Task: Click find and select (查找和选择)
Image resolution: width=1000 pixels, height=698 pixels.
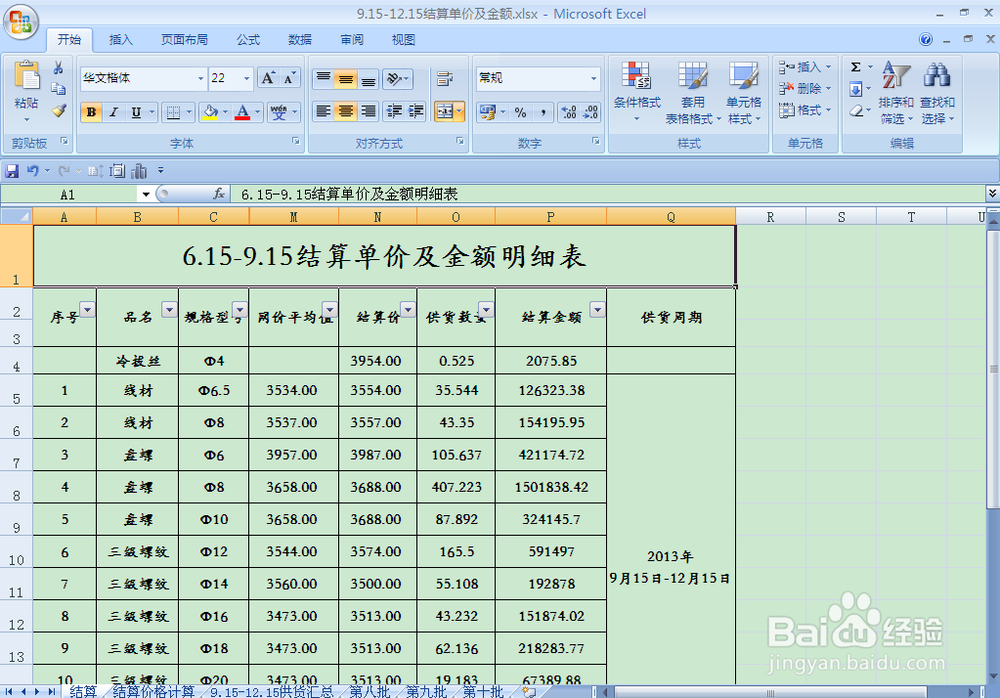Action: (x=938, y=95)
